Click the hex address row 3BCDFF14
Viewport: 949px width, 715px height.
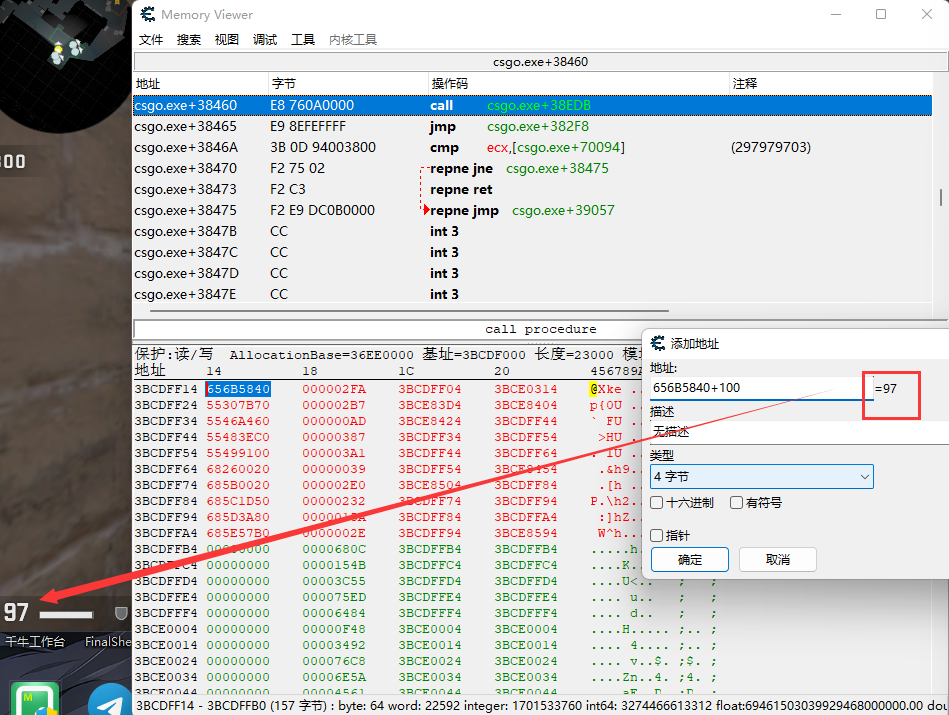166,389
